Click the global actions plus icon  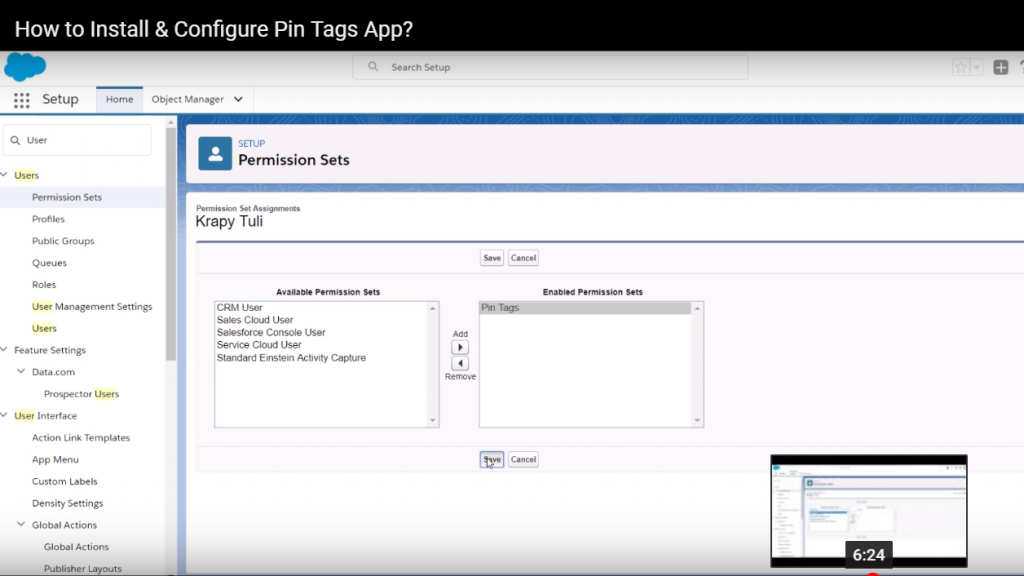1000,67
